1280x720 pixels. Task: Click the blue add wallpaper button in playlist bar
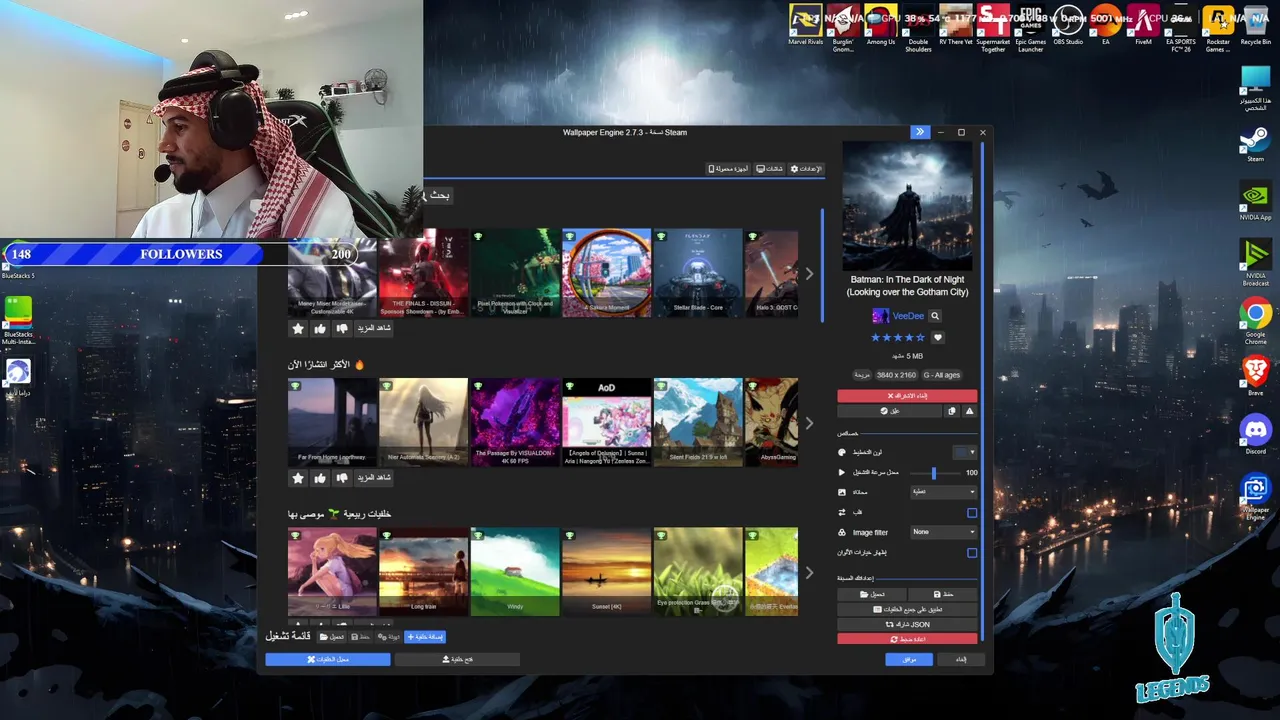coord(425,636)
